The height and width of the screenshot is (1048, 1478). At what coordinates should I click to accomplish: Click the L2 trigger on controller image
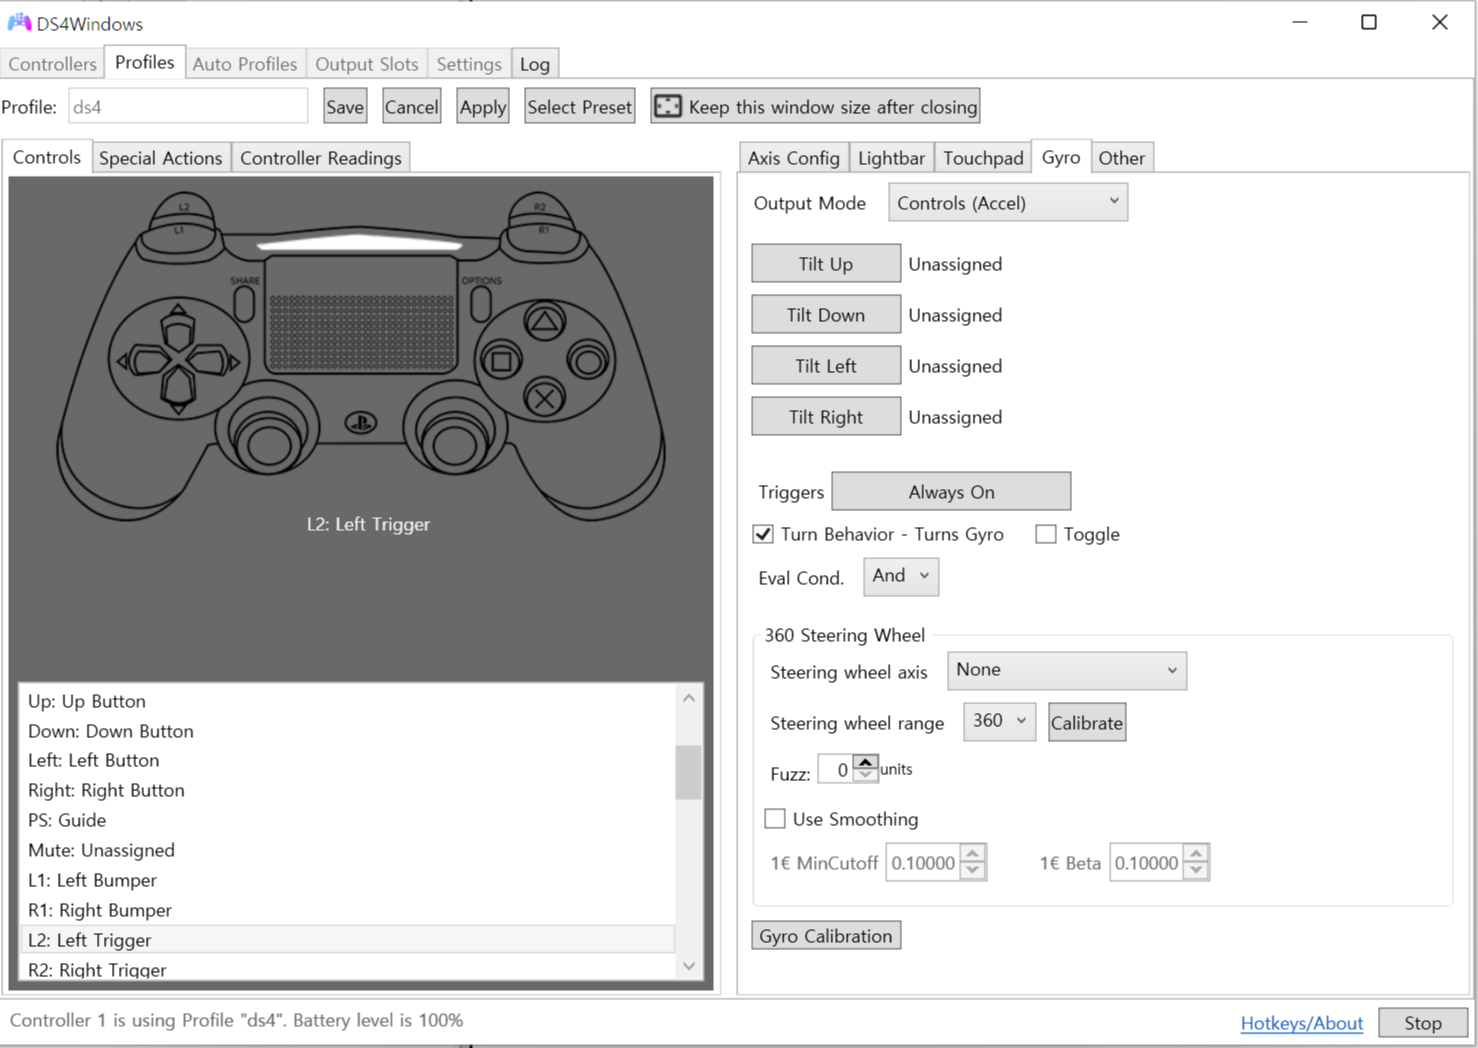coord(184,206)
